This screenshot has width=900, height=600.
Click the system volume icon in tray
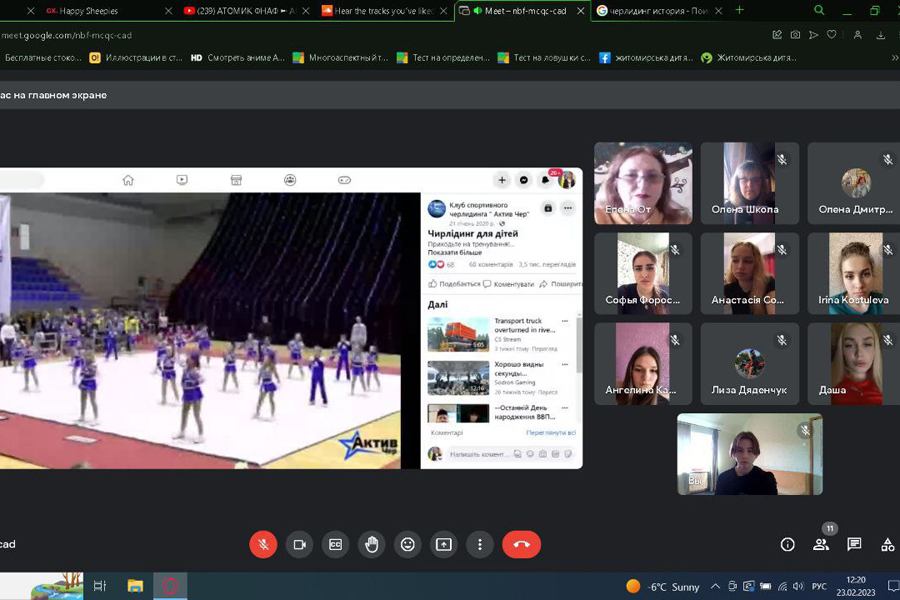pos(798,586)
